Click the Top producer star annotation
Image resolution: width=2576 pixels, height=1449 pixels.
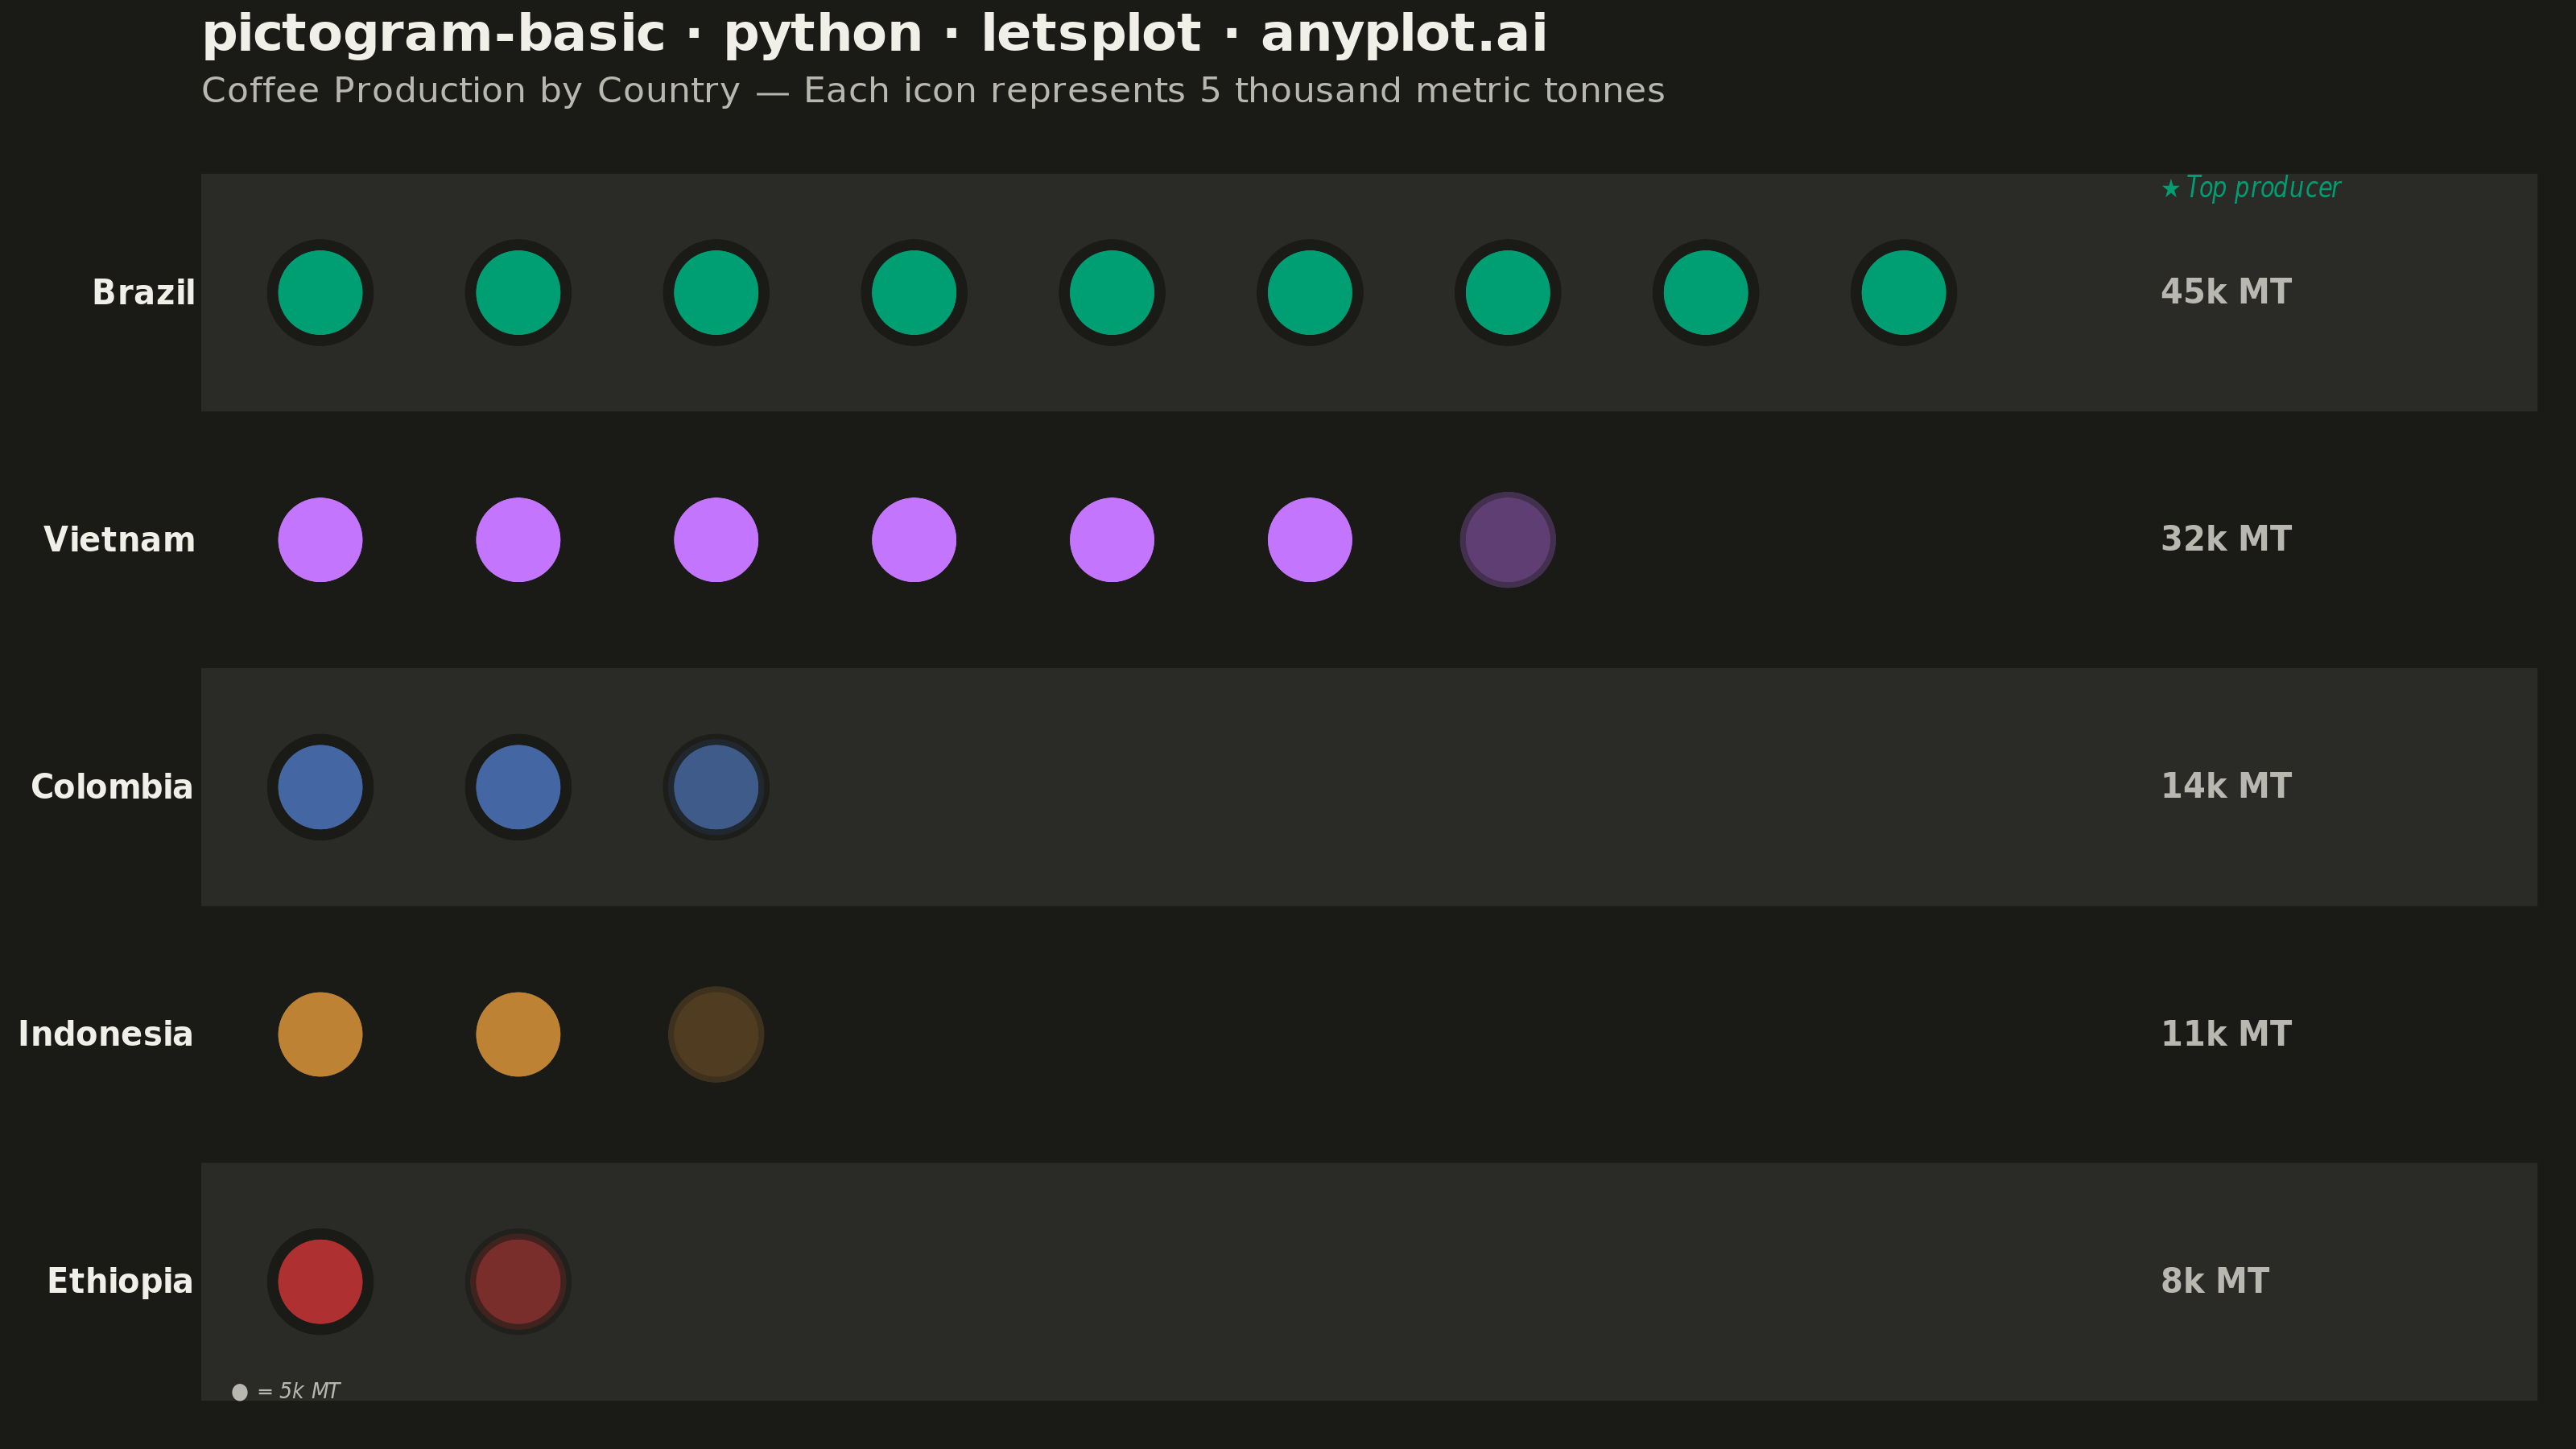pos(2250,188)
